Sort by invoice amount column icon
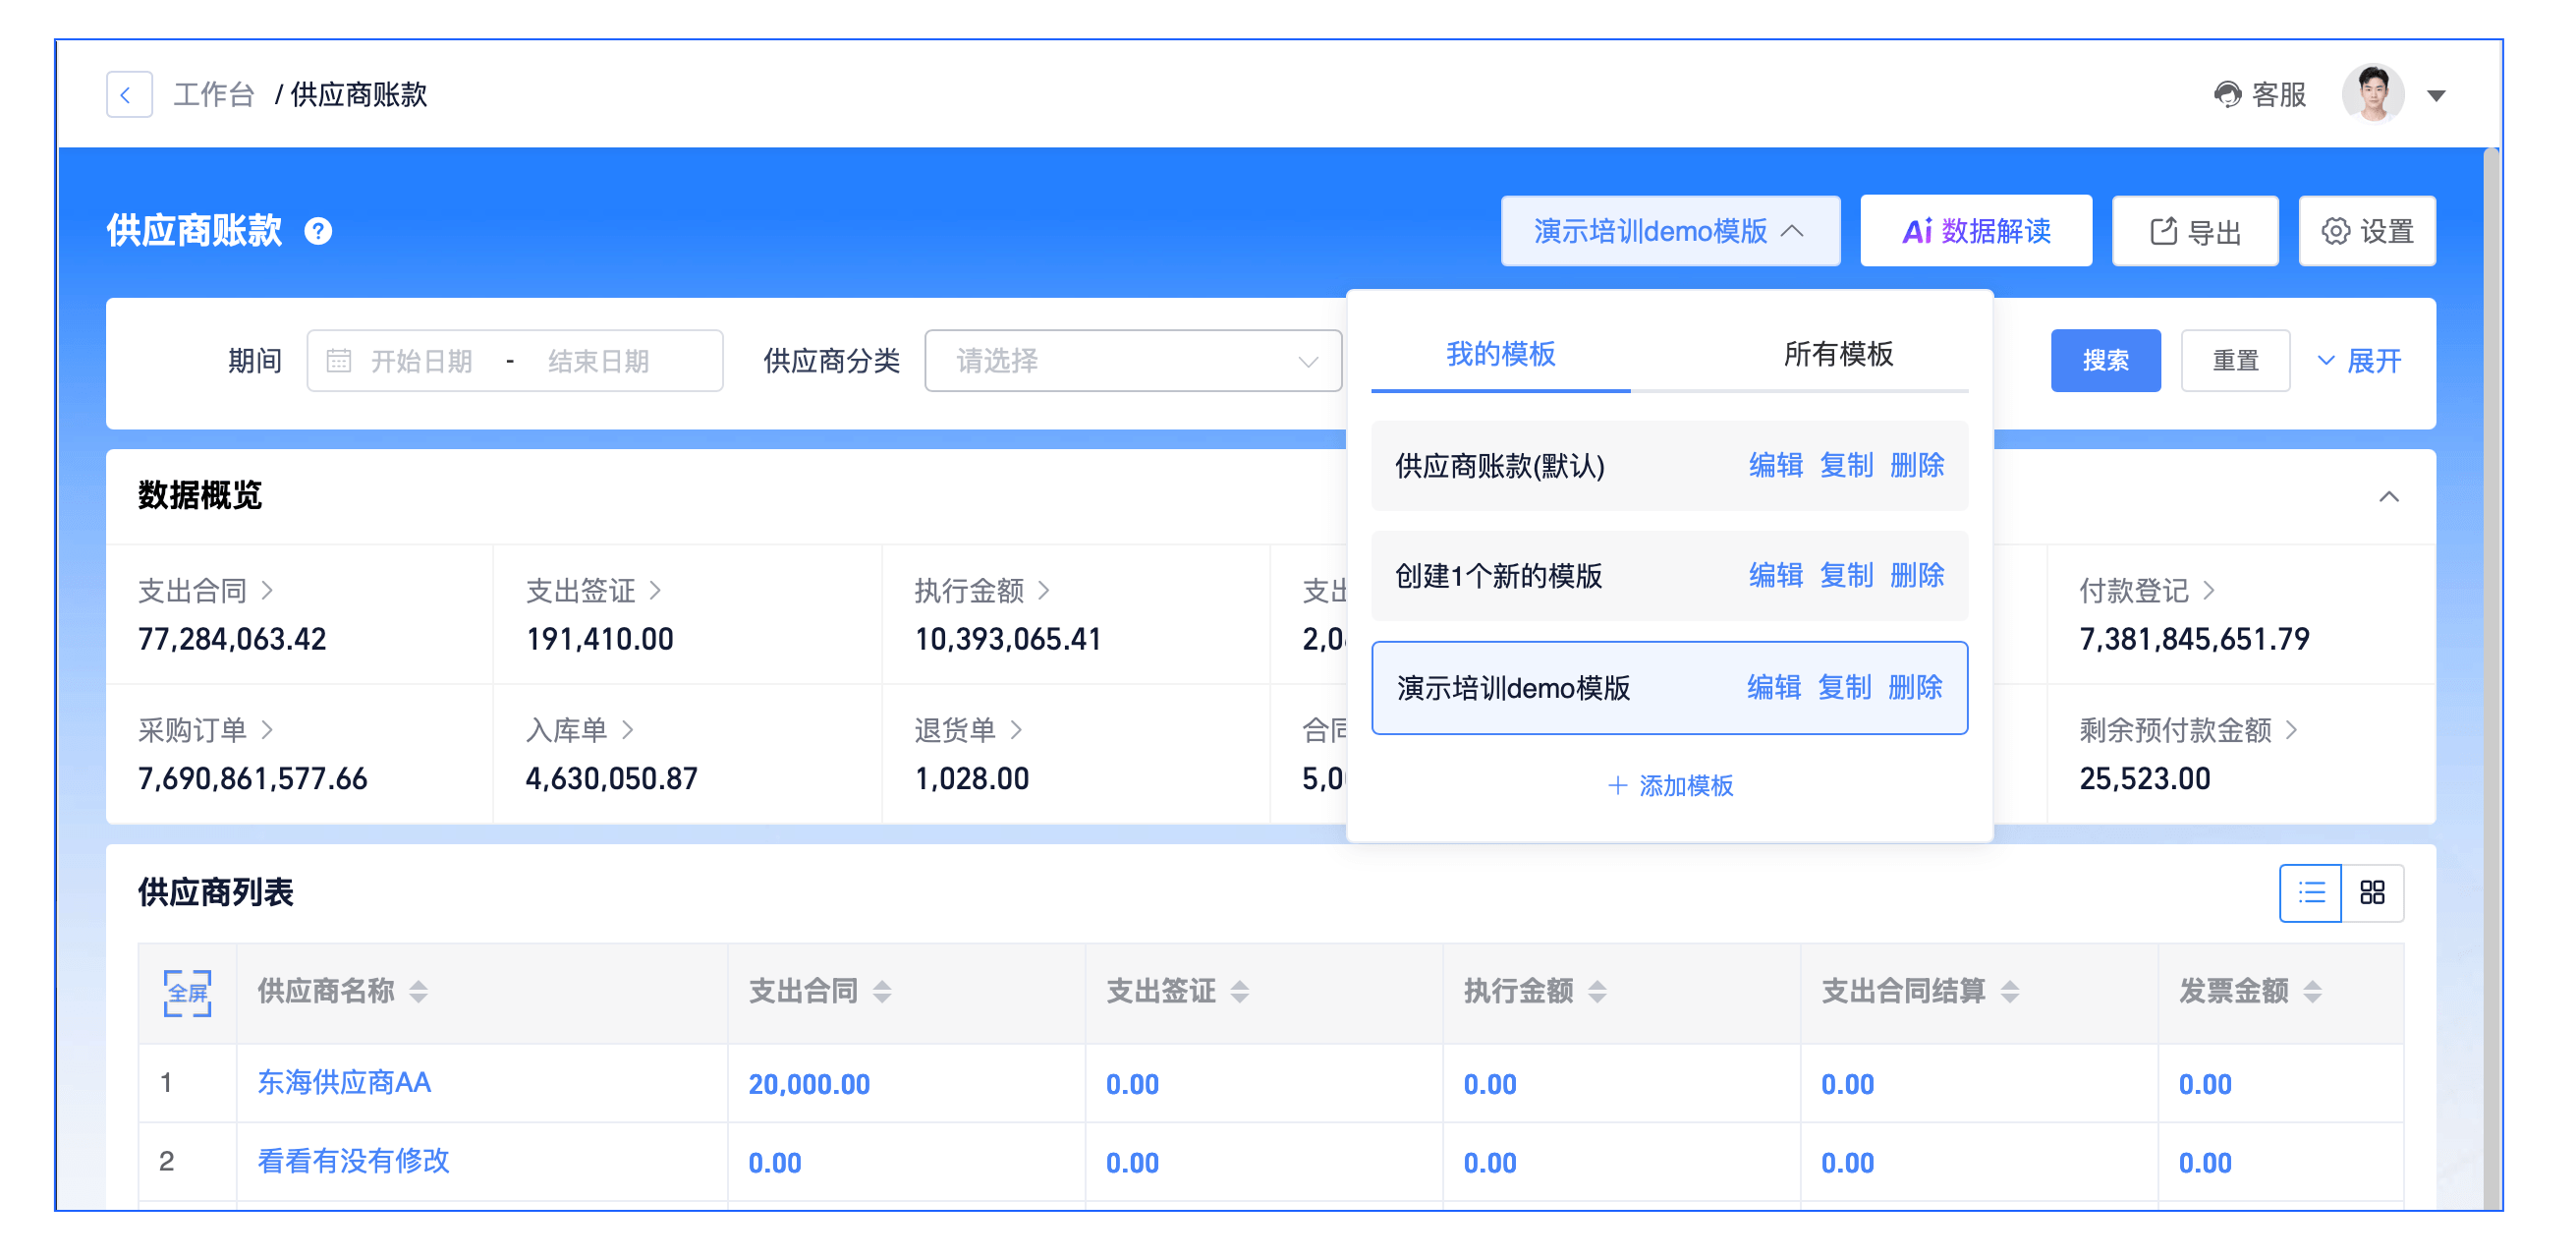This screenshot has height=1258, width=2576. [x=2312, y=992]
